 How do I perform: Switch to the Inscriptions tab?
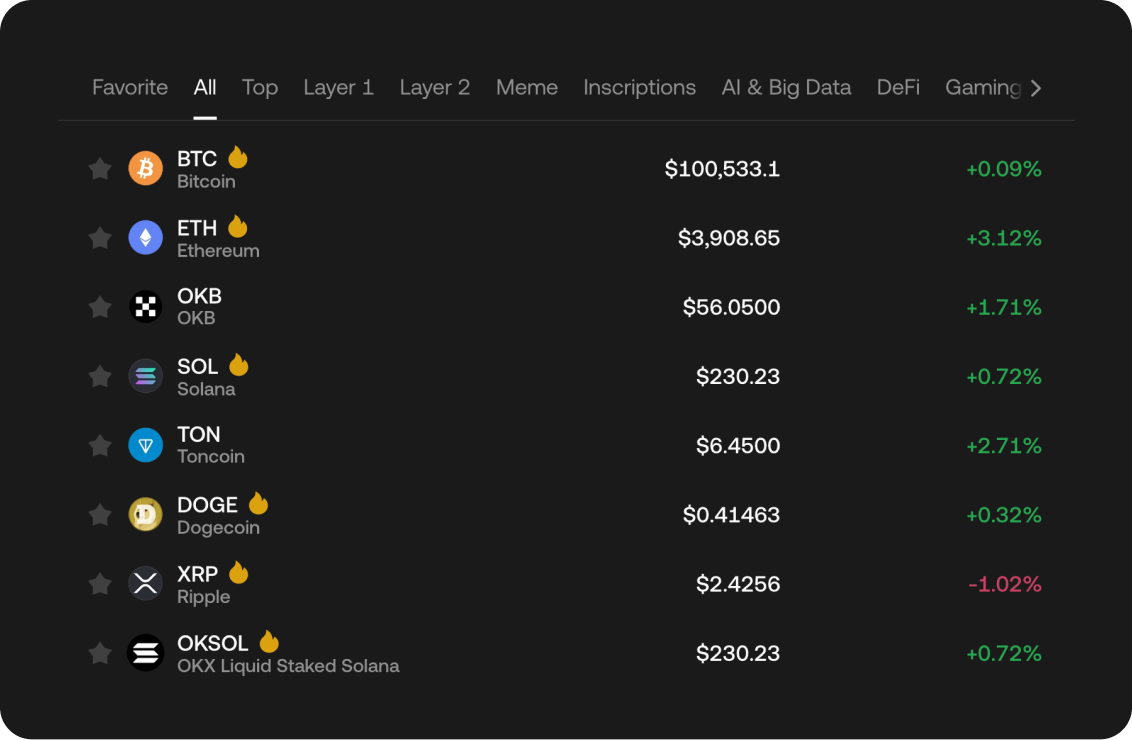[639, 88]
